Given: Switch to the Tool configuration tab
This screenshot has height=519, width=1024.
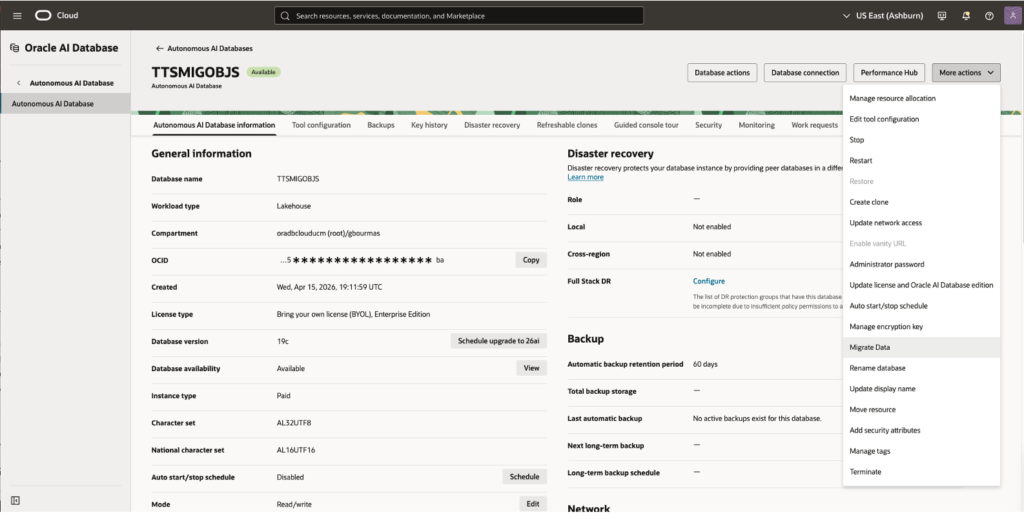Looking at the screenshot, I should [x=321, y=125].
